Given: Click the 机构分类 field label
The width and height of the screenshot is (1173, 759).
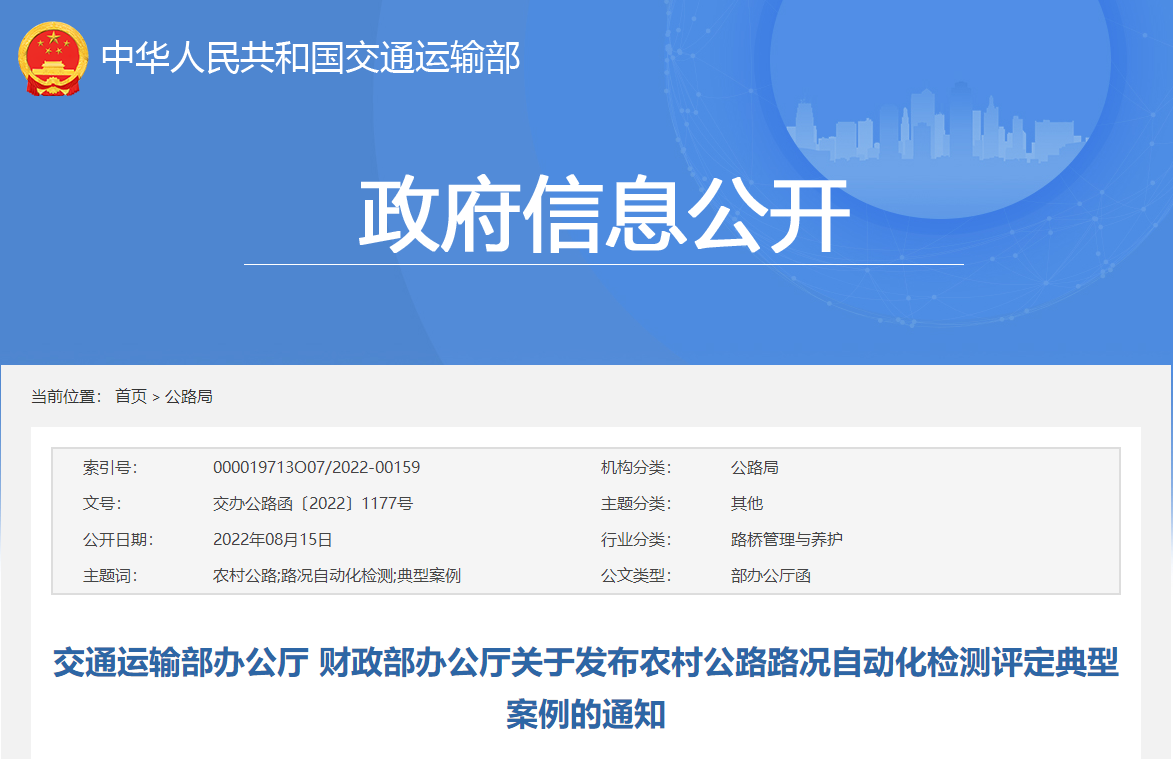Looking at the screenshot, I should click(636, 467).
